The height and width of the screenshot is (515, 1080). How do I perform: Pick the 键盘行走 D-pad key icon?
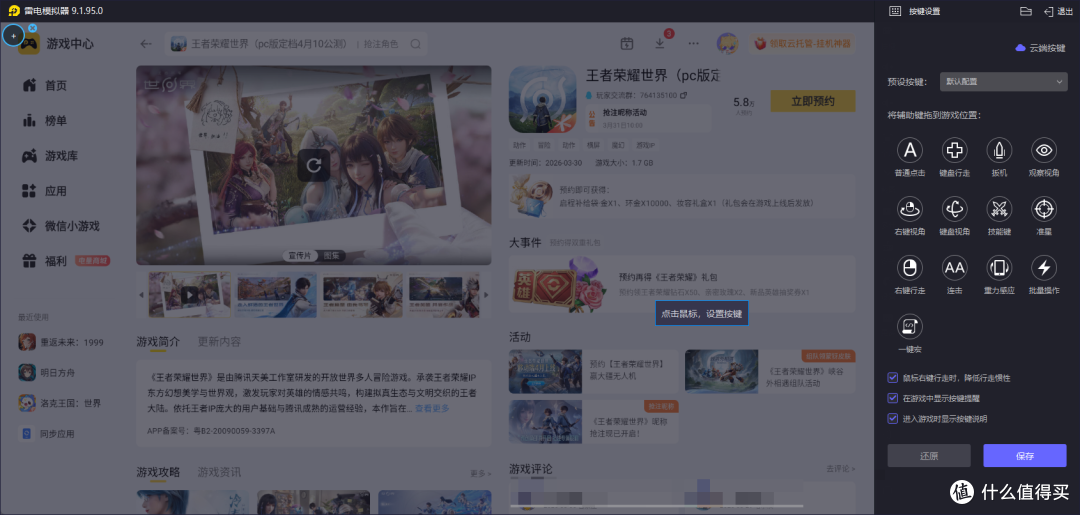955,149
